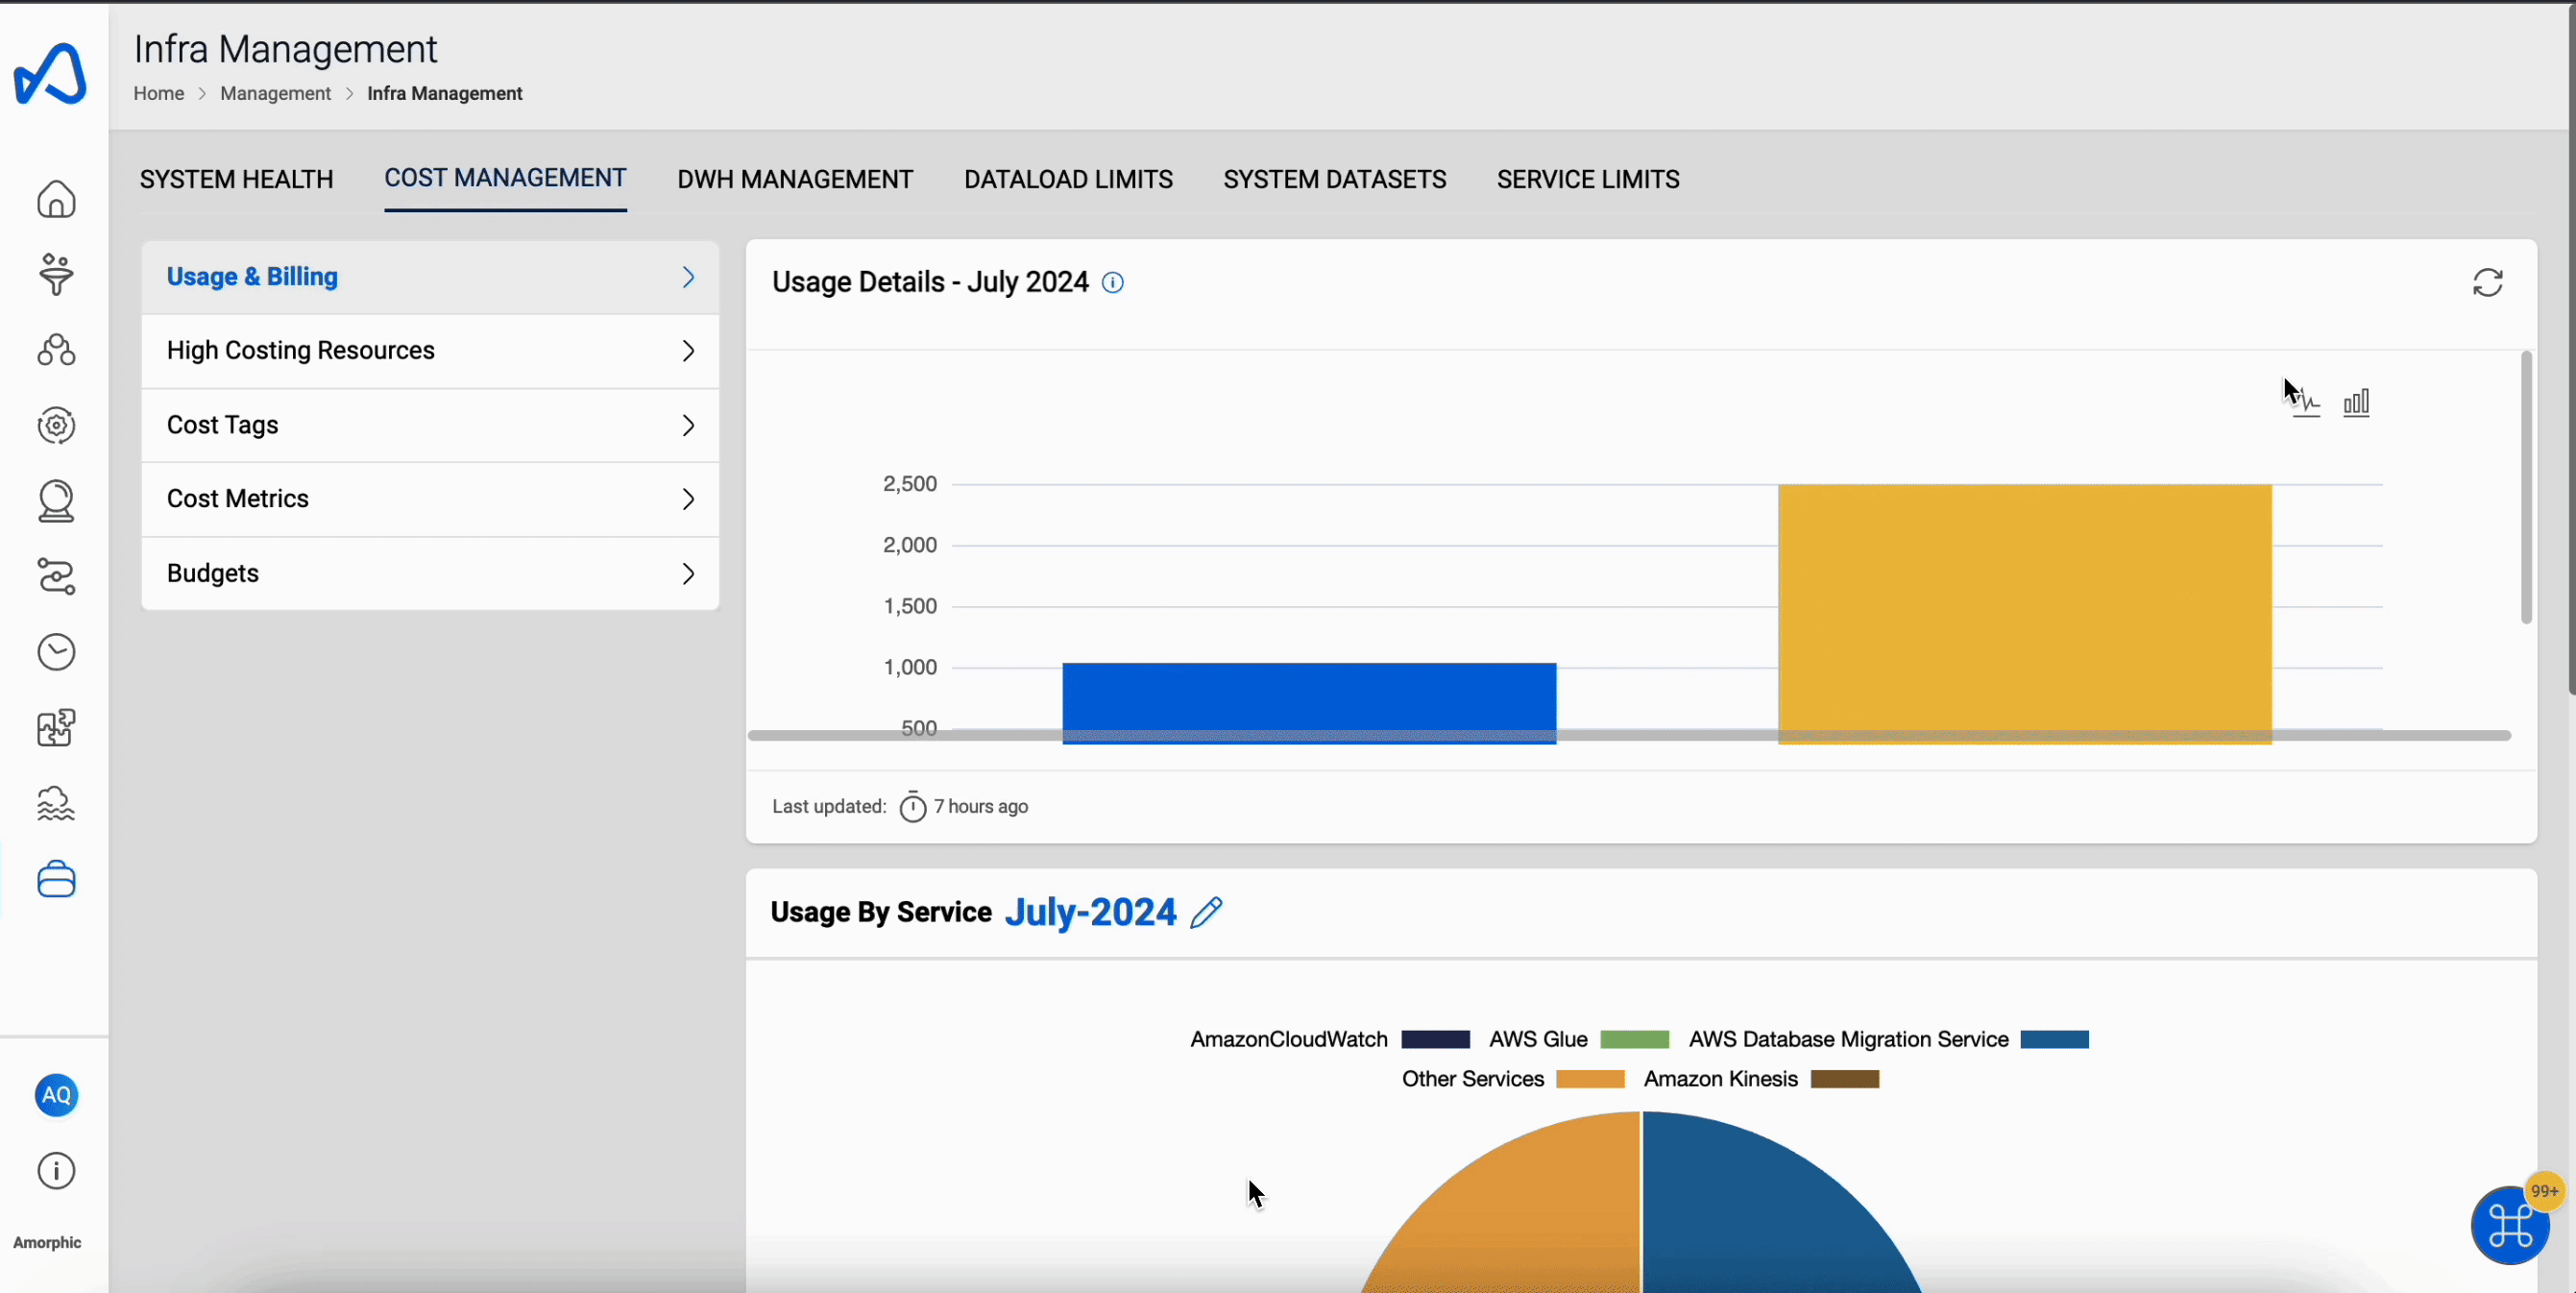The image size is (2576, 1293).
Task: Click the 99+ notification badge
Action: tap(2544, 1191)
